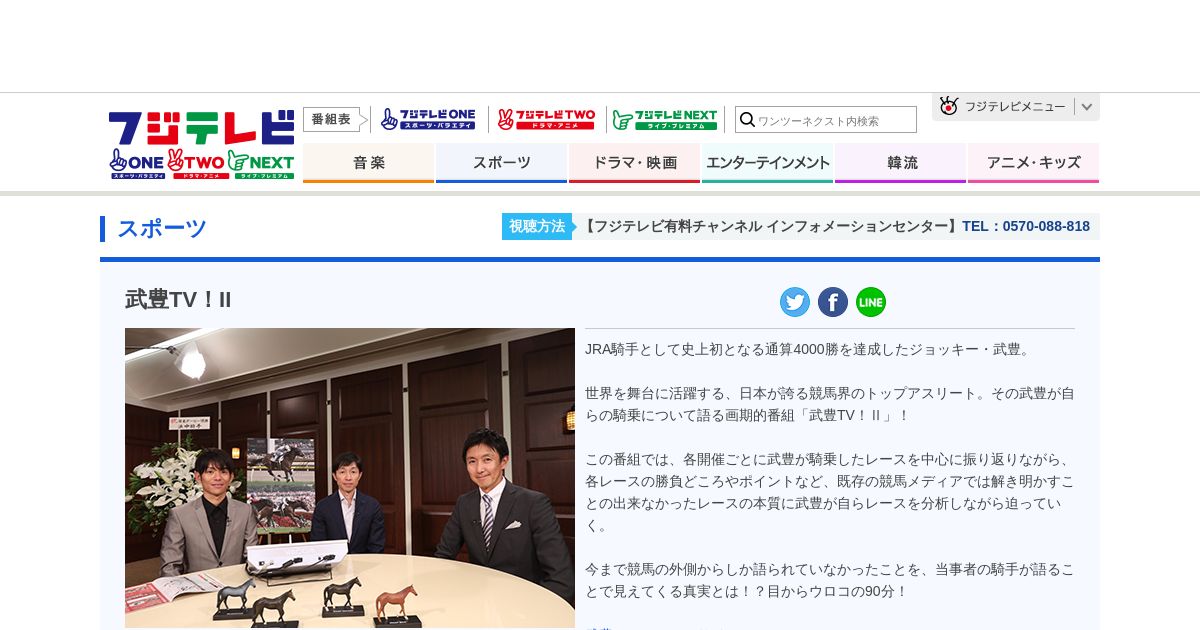
Task: Open the フジテレビNEXT channel link
Action: coord(665,119)
